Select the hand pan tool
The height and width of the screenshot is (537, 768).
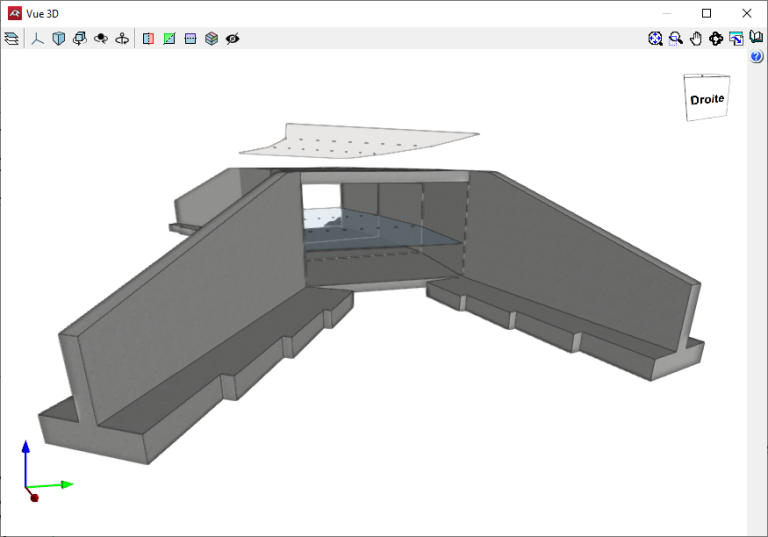click(696, 38)
